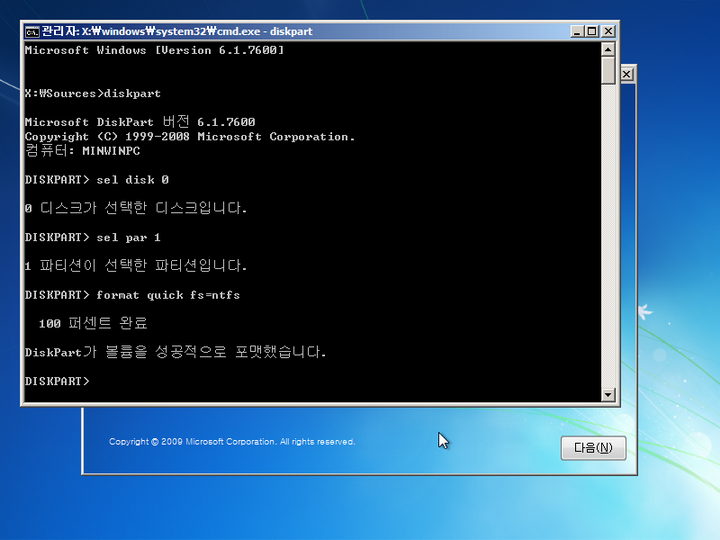Click the 2009 Microsoft copyright text in setup window

[x=232, y=442]
